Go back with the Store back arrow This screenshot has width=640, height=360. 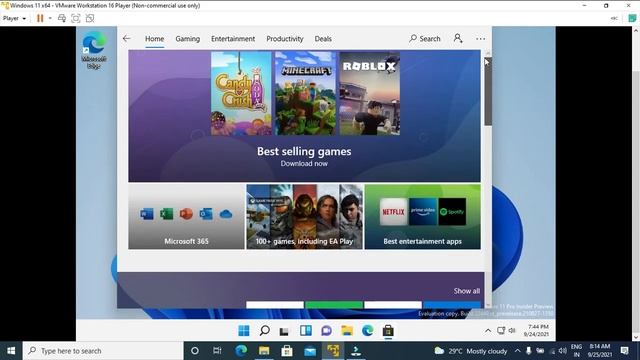click(x=127, y=38)
